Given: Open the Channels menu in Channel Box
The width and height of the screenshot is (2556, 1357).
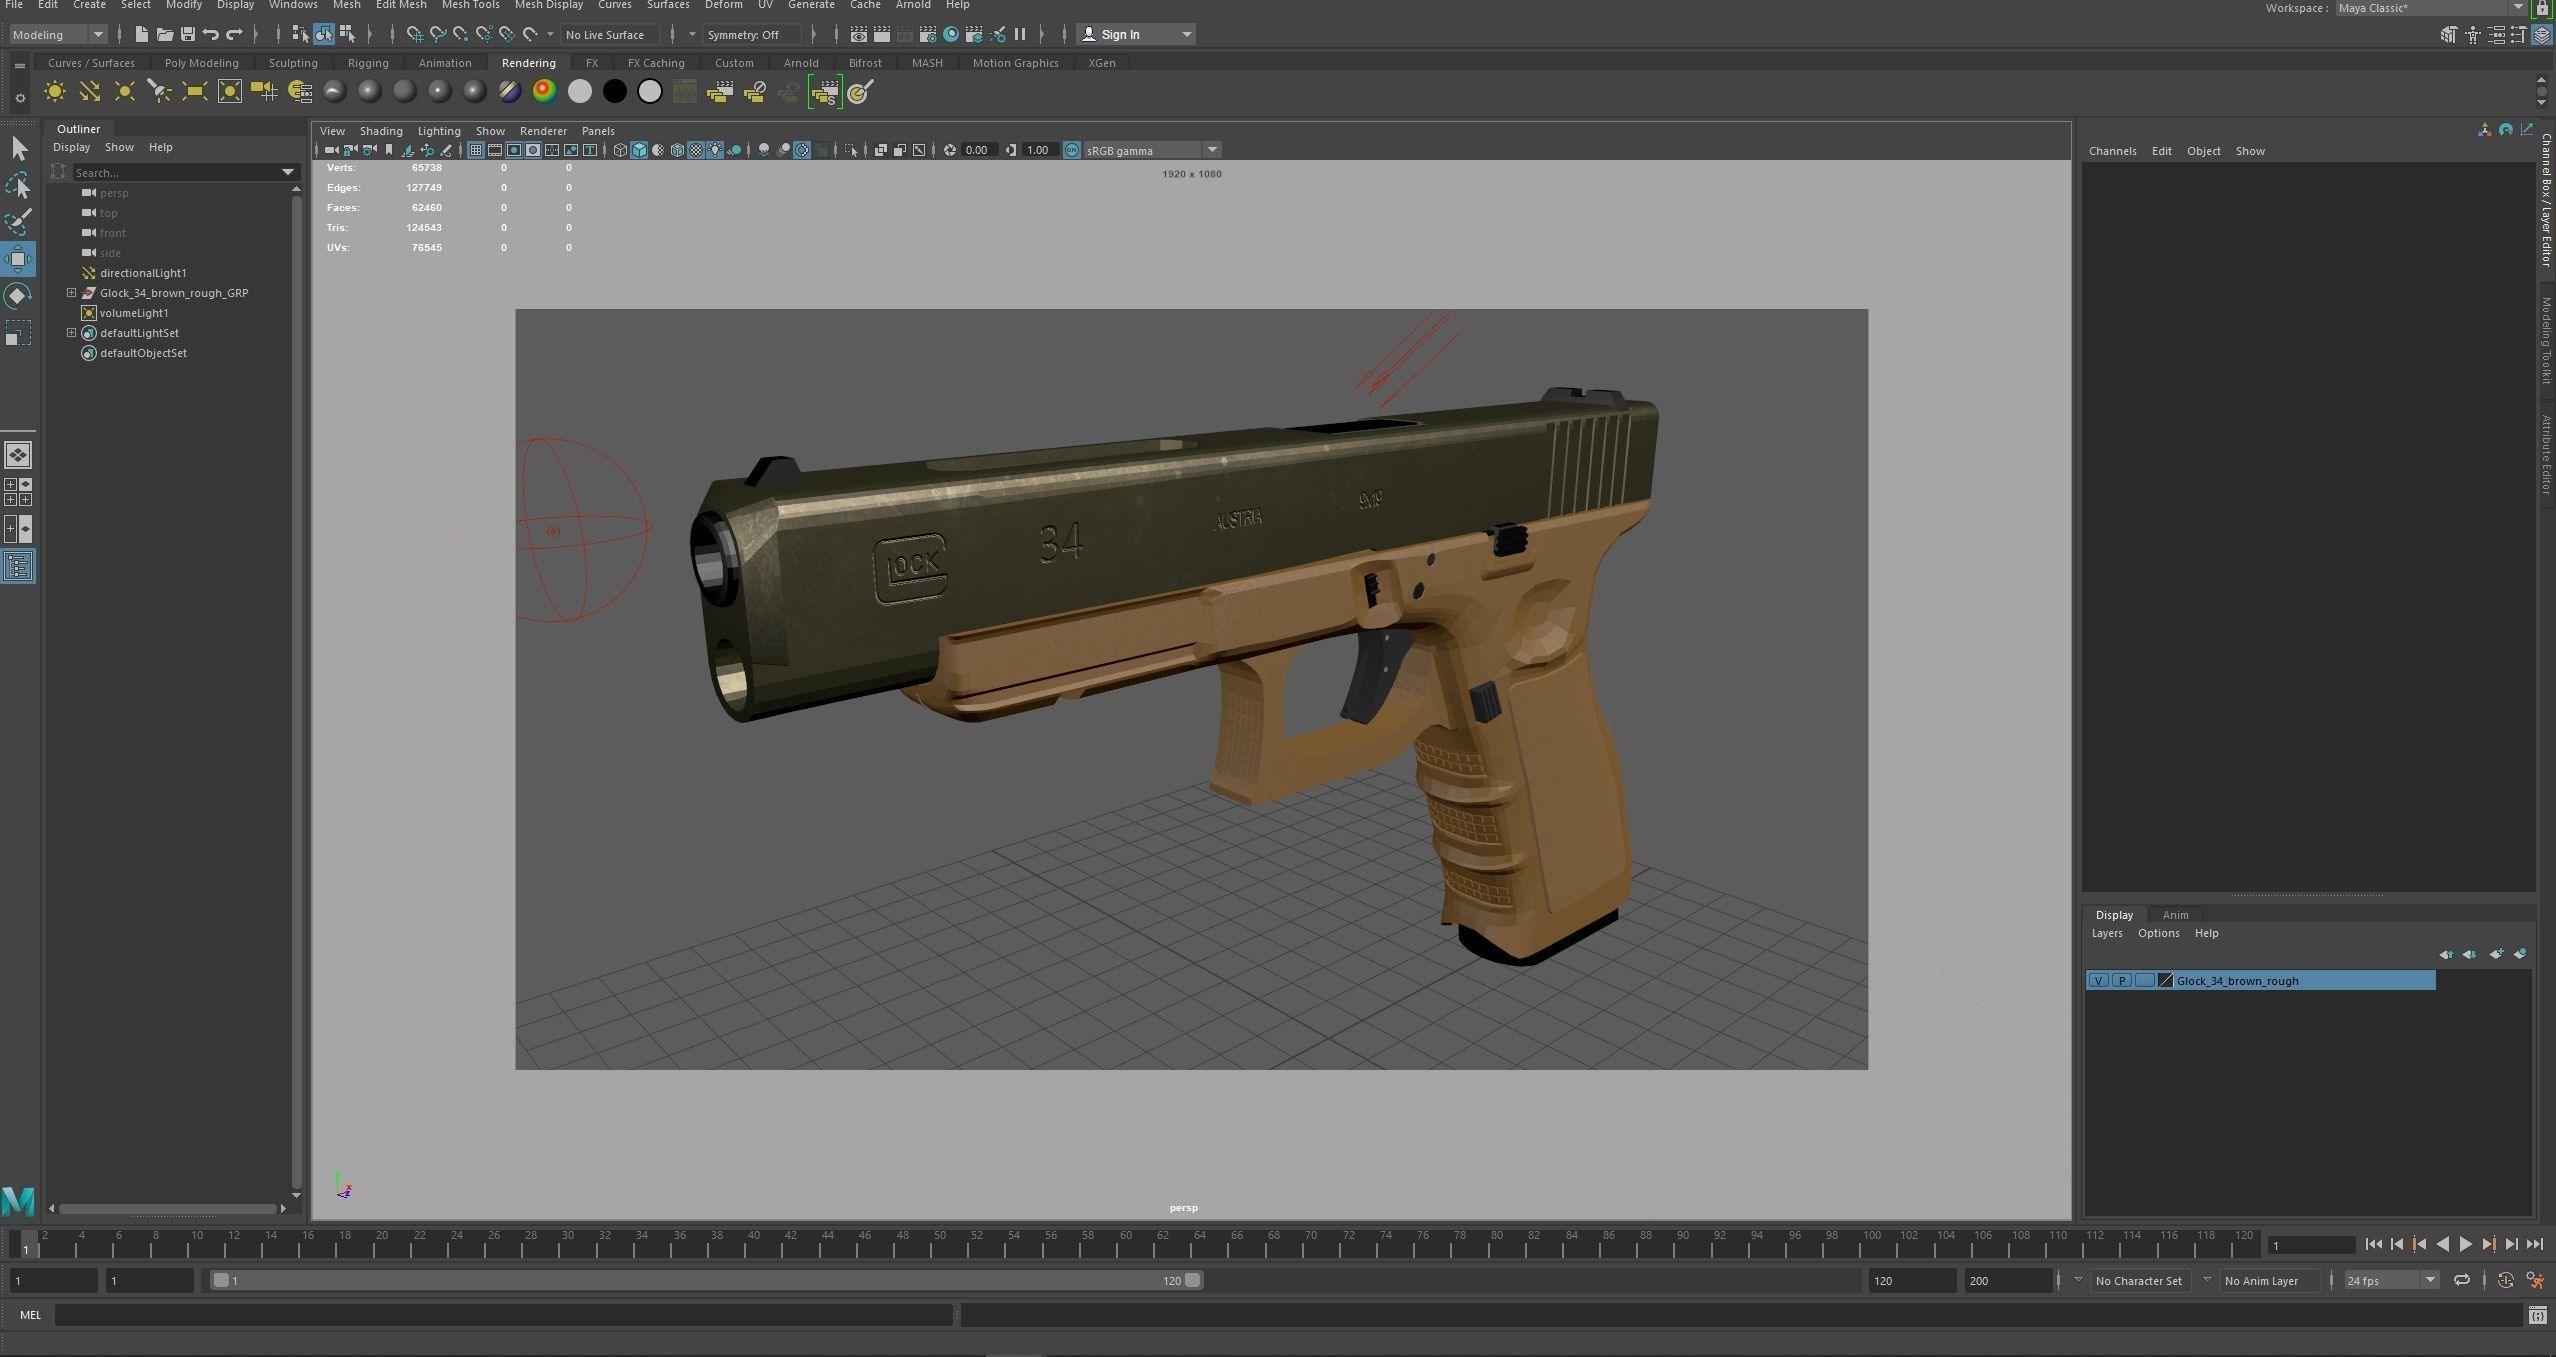Looking at the screenshot, I should pos(2112,151).
